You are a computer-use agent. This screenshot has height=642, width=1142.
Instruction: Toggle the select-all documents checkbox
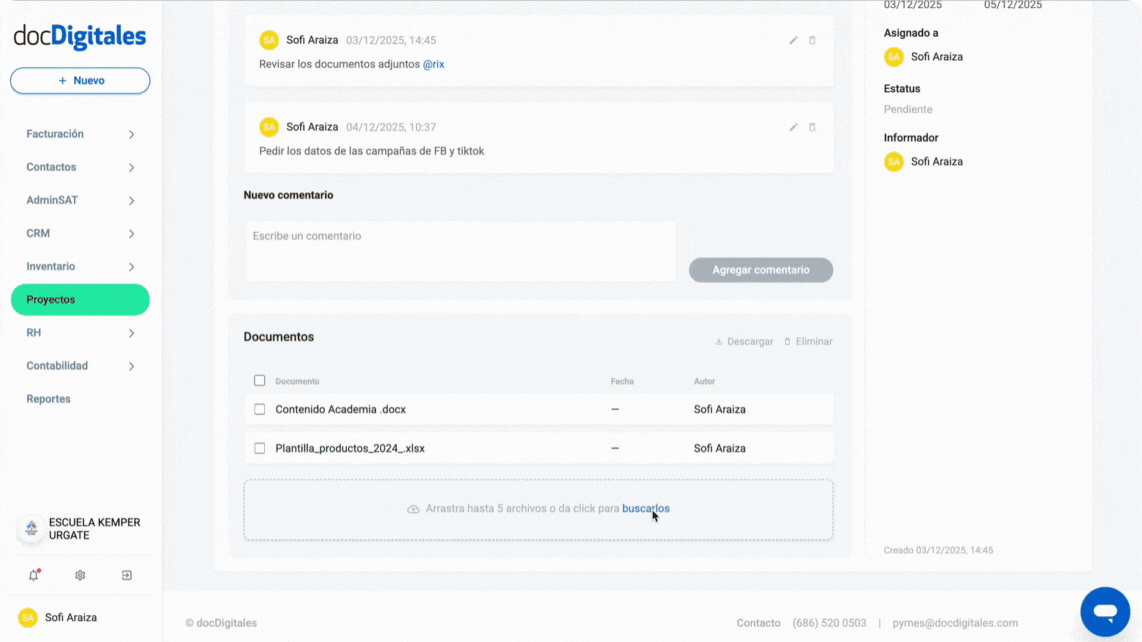pyautogui.click(x=259, y=380)
